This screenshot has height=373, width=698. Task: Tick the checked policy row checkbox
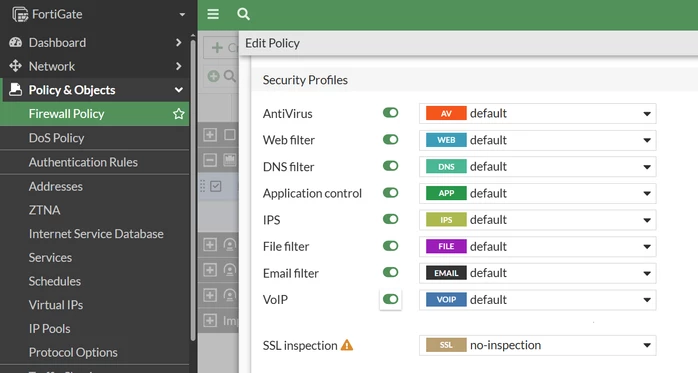pos(215,186)
